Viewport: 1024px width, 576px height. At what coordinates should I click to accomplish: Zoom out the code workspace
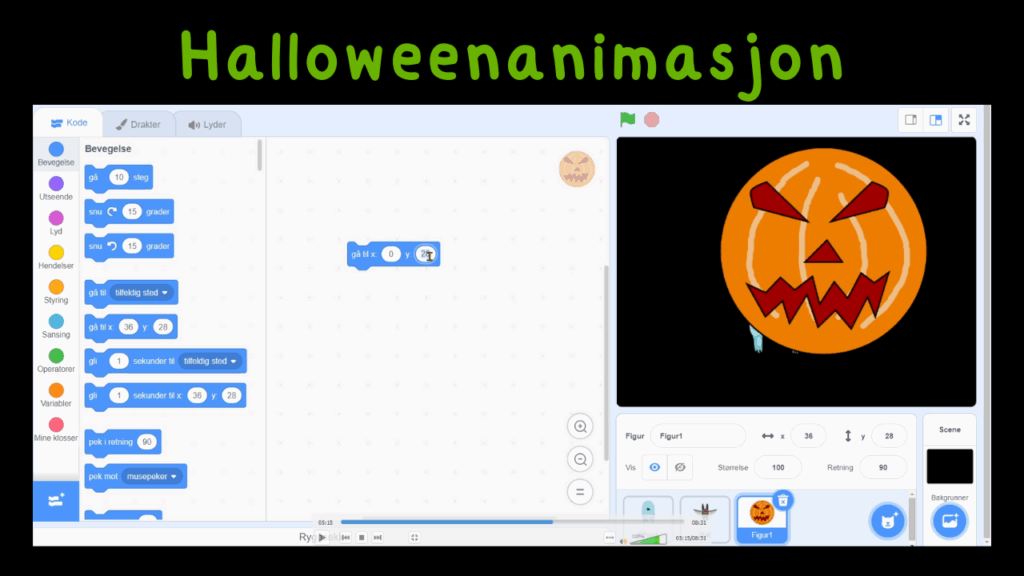[x=580, y=459]
